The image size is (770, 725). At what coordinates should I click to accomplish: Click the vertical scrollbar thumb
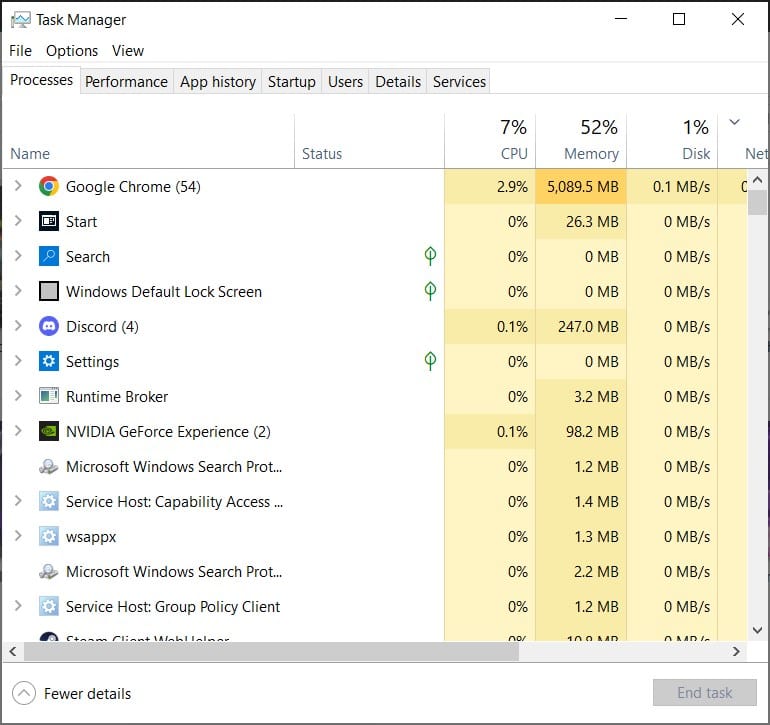[x=757, y=203]
